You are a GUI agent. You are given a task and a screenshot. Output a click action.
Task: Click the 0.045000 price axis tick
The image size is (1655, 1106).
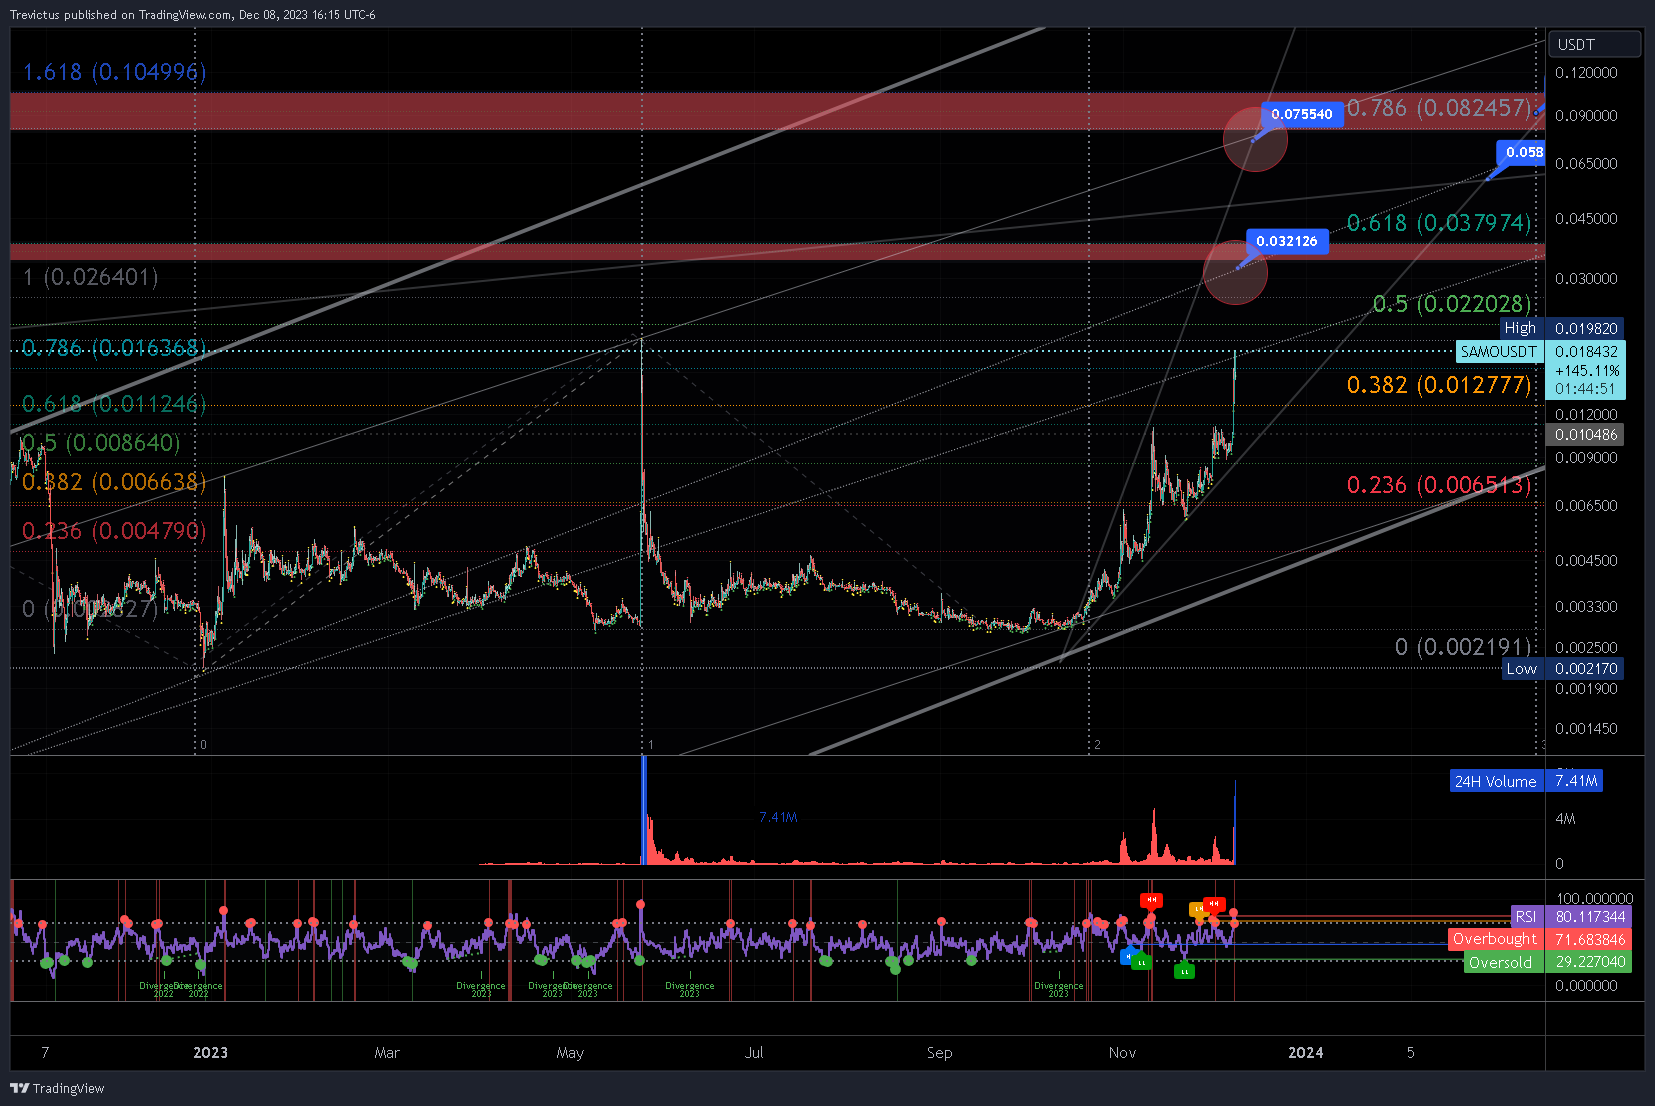pyautogui.click(x=1586, y=219)
